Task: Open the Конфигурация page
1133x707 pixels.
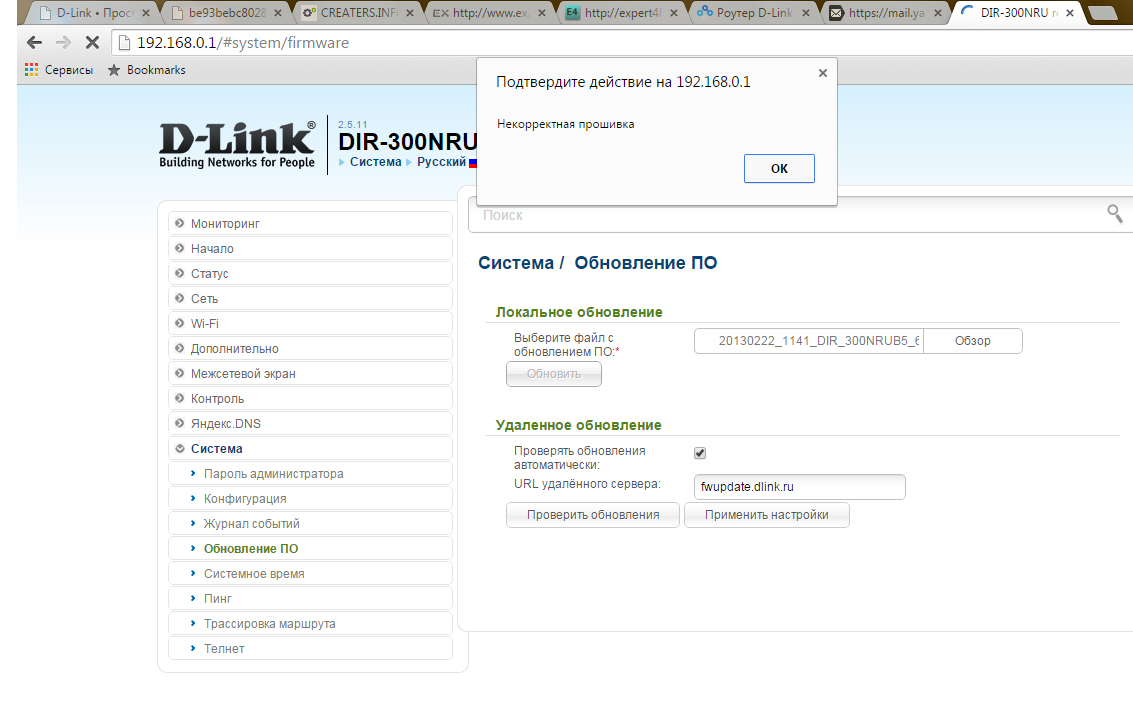Action: point(310,499)
